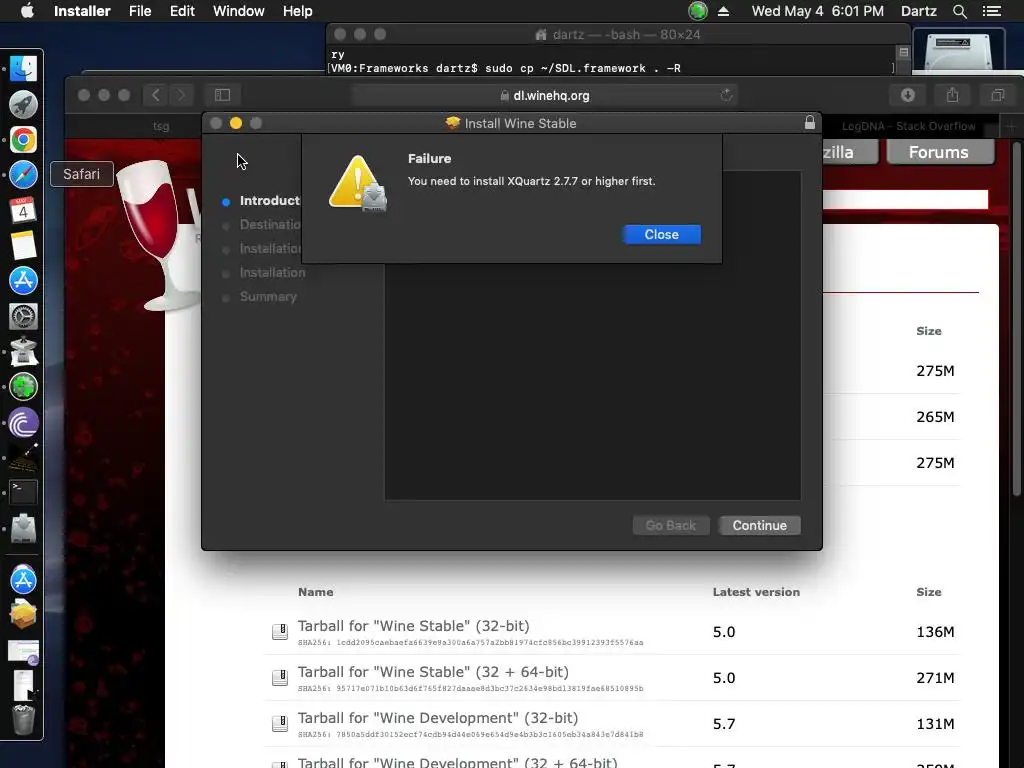This screenshot has height=768, width=1024.
Task: Click the dl.winehq.org address field in Safari
Action: [x=545, y=95]
